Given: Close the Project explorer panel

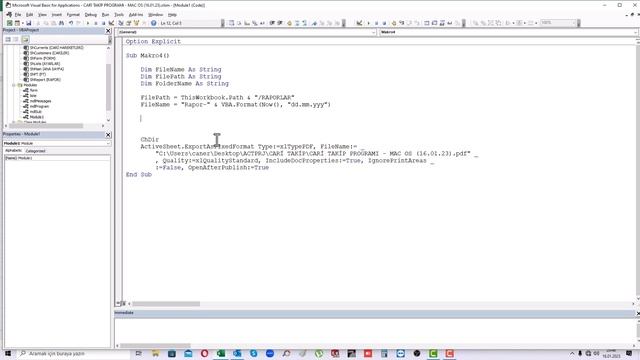Looking at the screenshot, I should 108,31.
